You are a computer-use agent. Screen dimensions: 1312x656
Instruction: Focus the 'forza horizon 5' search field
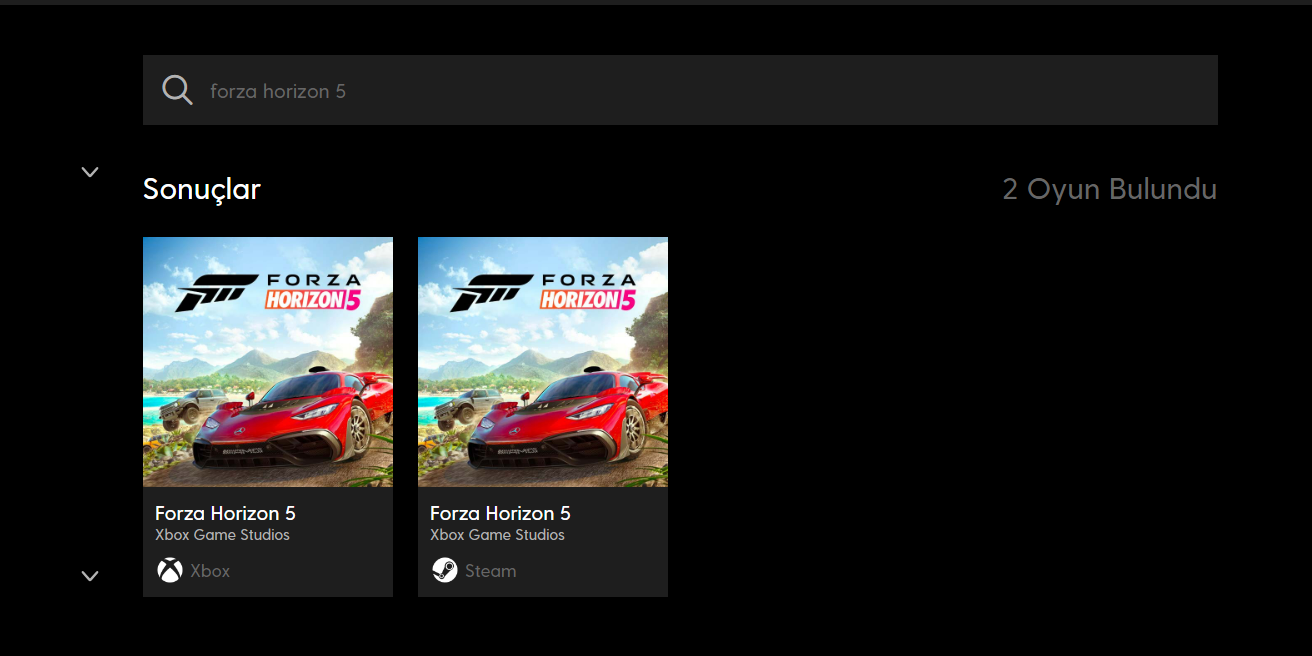click(680, 90)
